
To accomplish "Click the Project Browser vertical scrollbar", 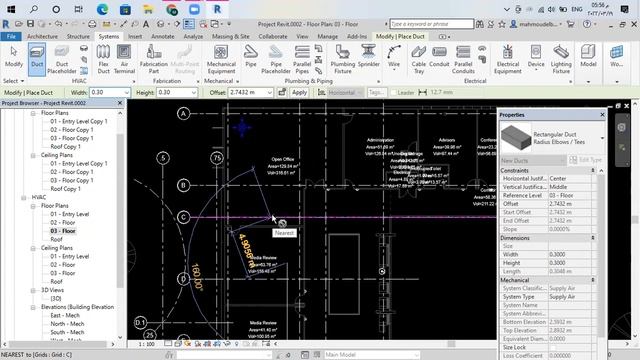I will [120, 211].
